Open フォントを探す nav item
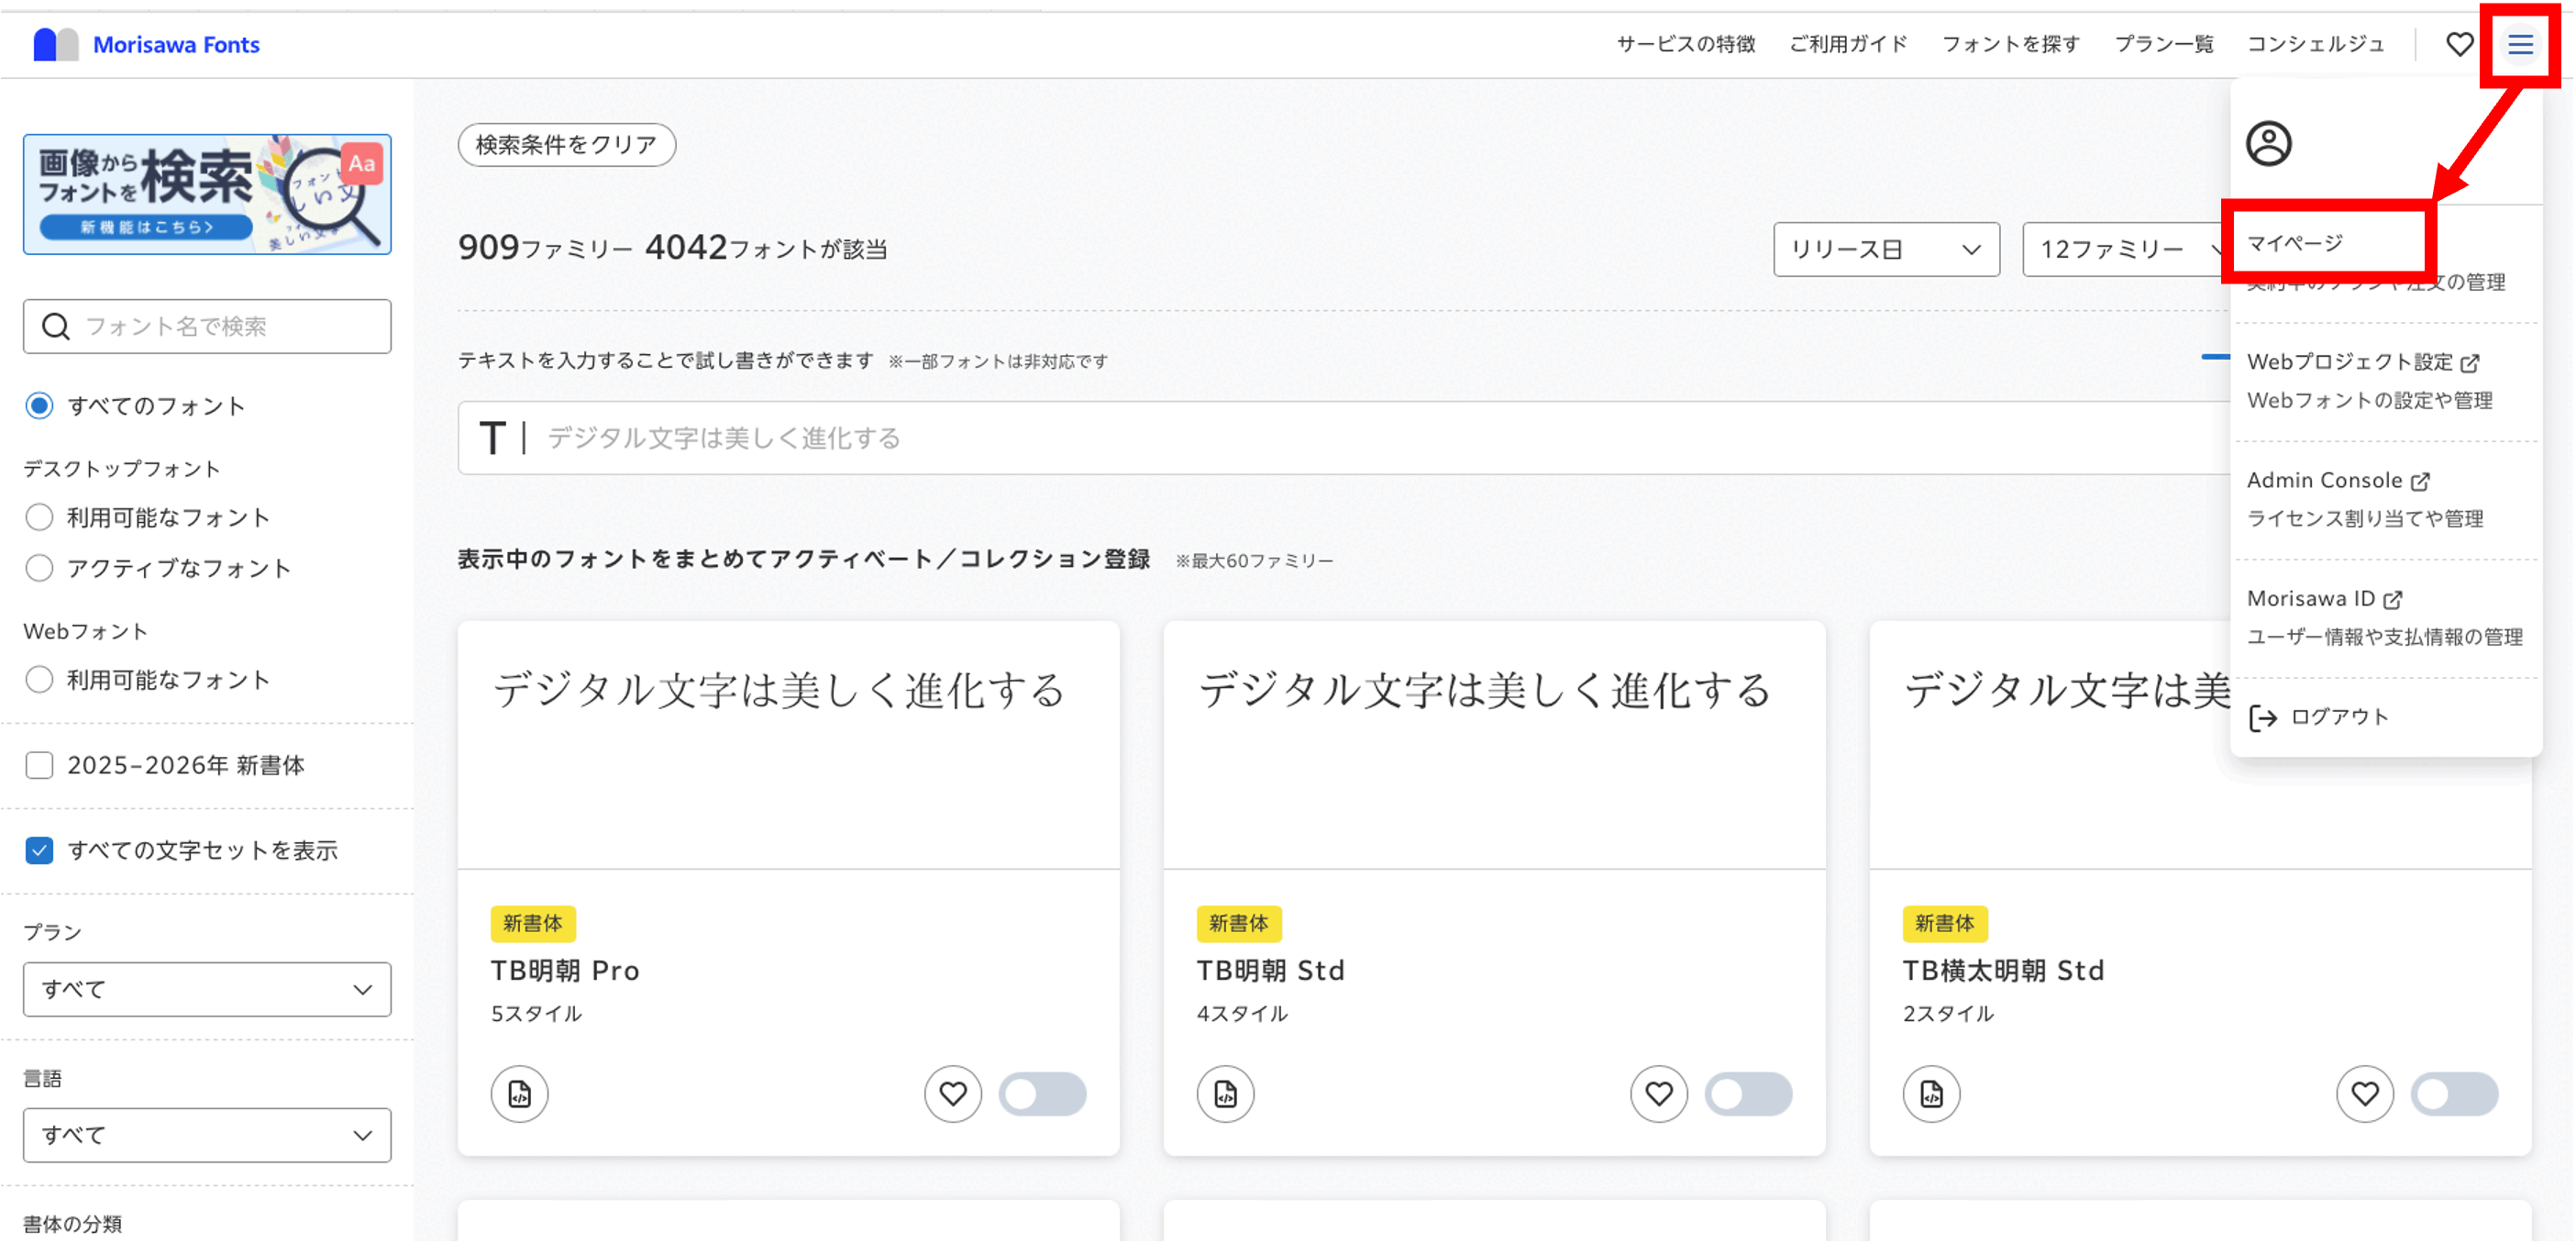Image resolution: width=2576 pixels, height=1244 pixels. coord(2010,44)
